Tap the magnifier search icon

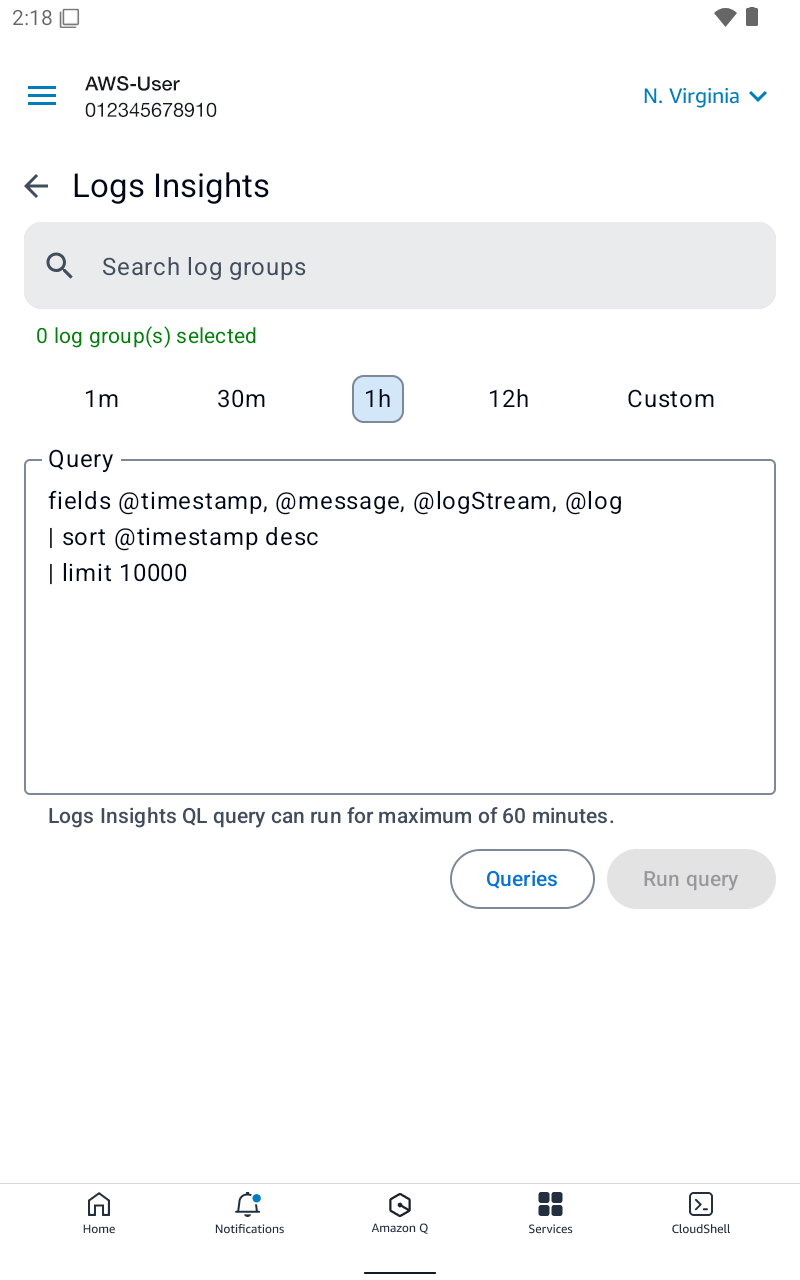click(x=60, y=266)
